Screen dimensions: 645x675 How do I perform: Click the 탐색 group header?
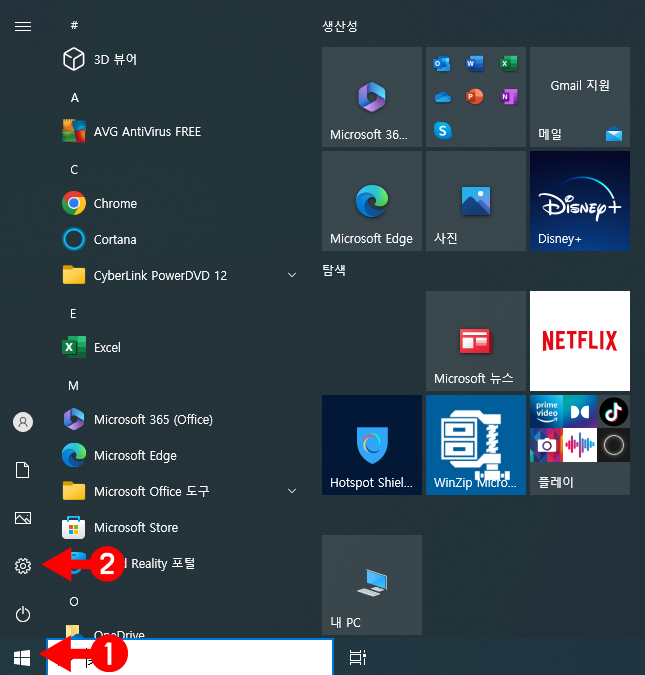click(334, 270)
